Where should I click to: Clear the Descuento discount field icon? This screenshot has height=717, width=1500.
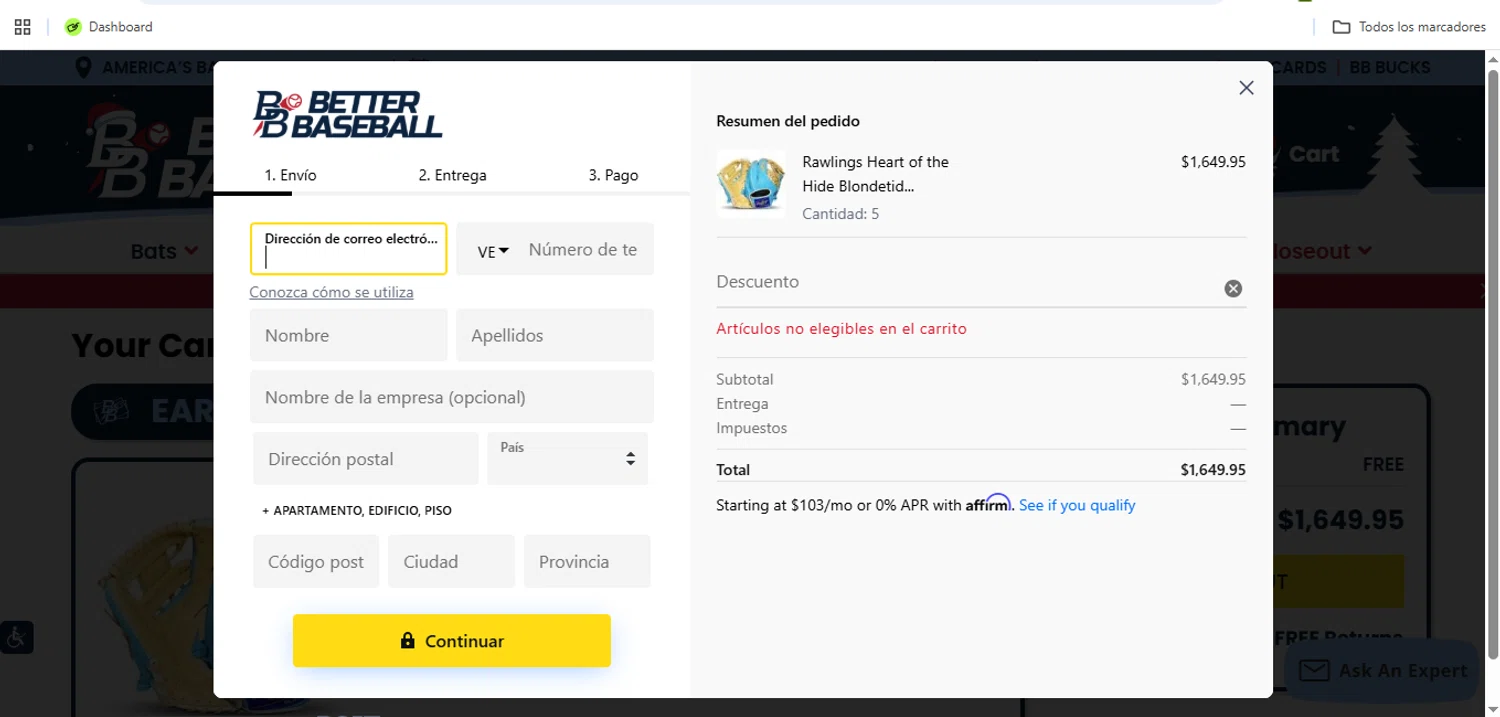[x=1233, y=289]
